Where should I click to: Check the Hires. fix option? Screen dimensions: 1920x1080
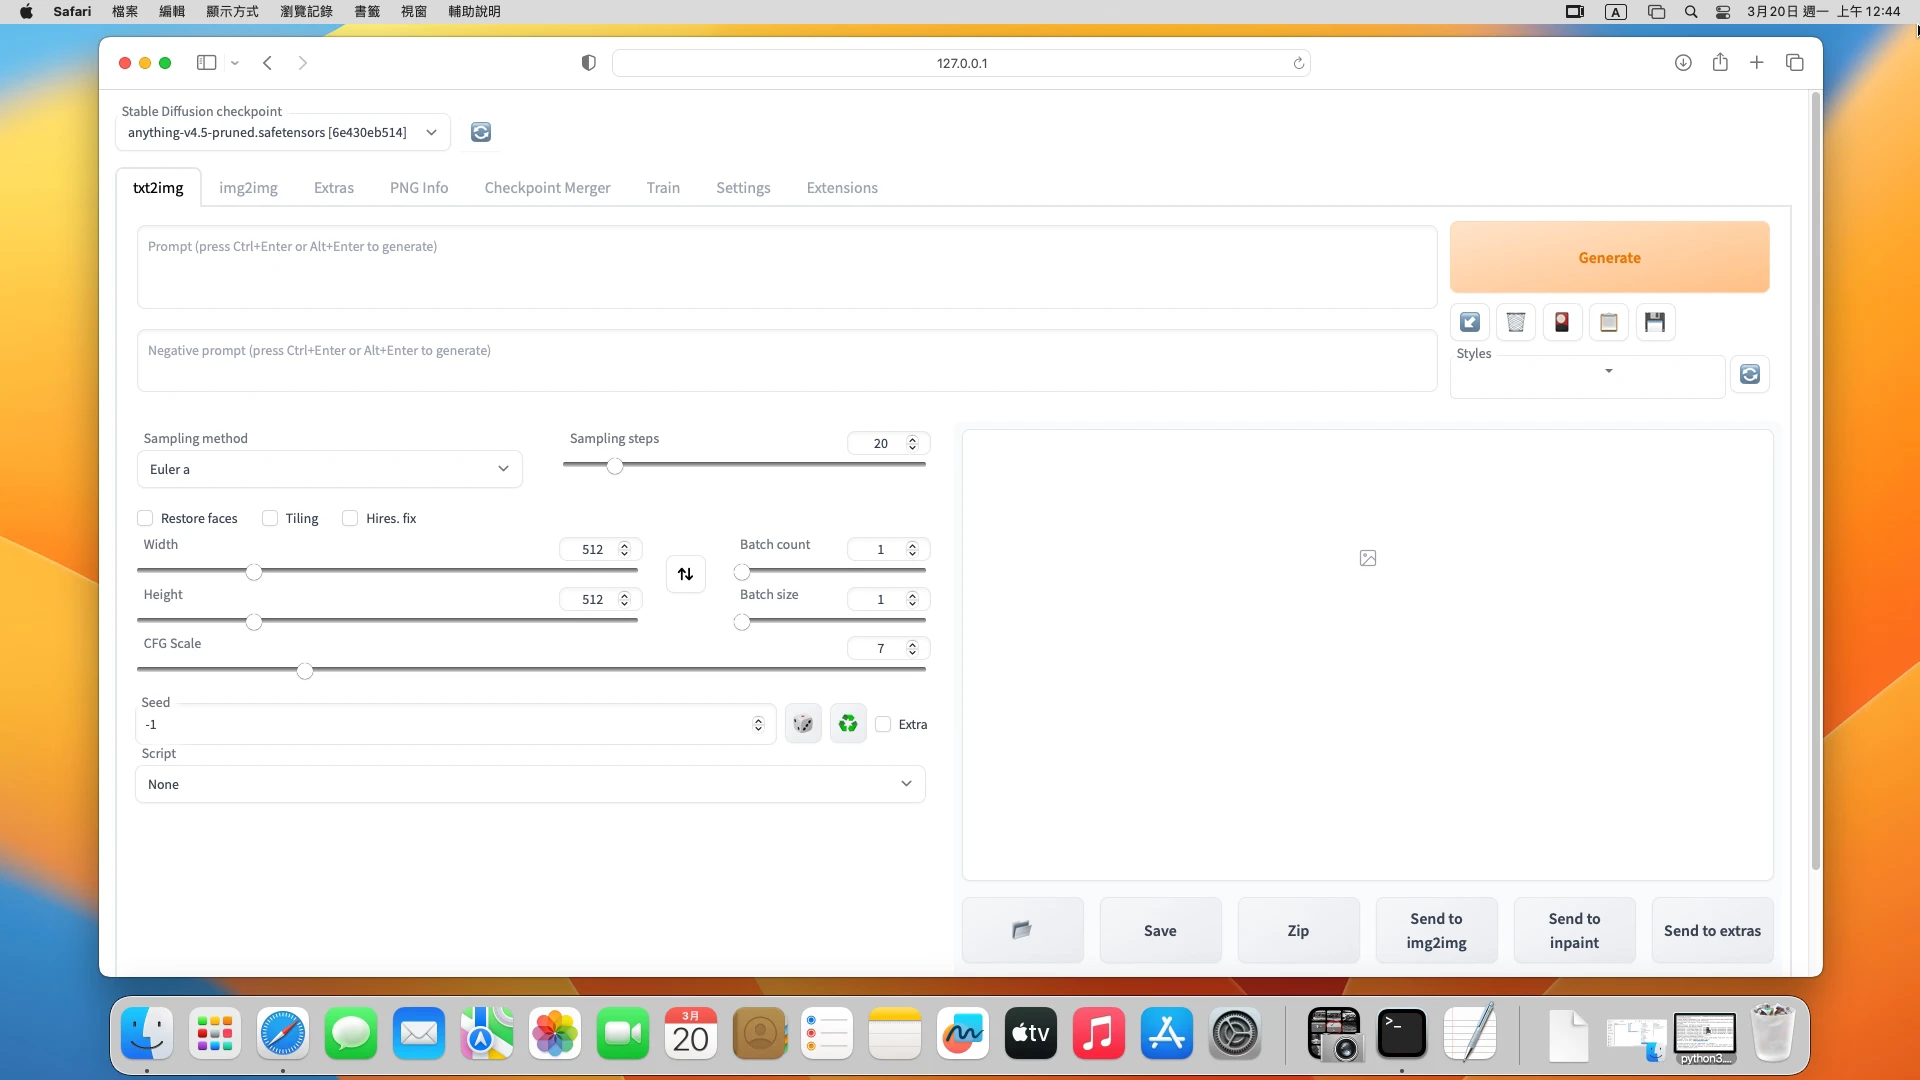[350, 518]
